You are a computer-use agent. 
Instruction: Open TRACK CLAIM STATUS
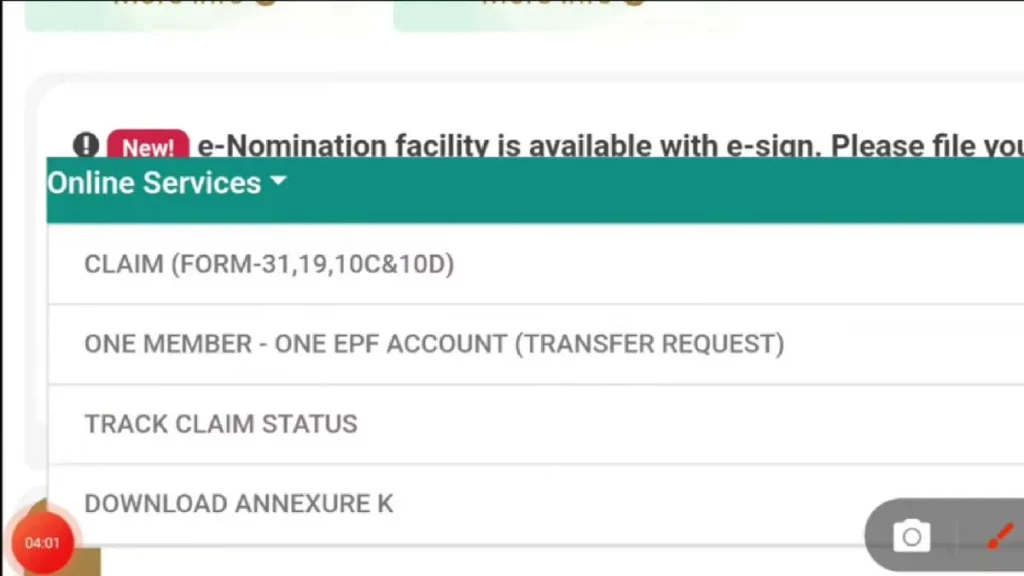pos(221,424)
